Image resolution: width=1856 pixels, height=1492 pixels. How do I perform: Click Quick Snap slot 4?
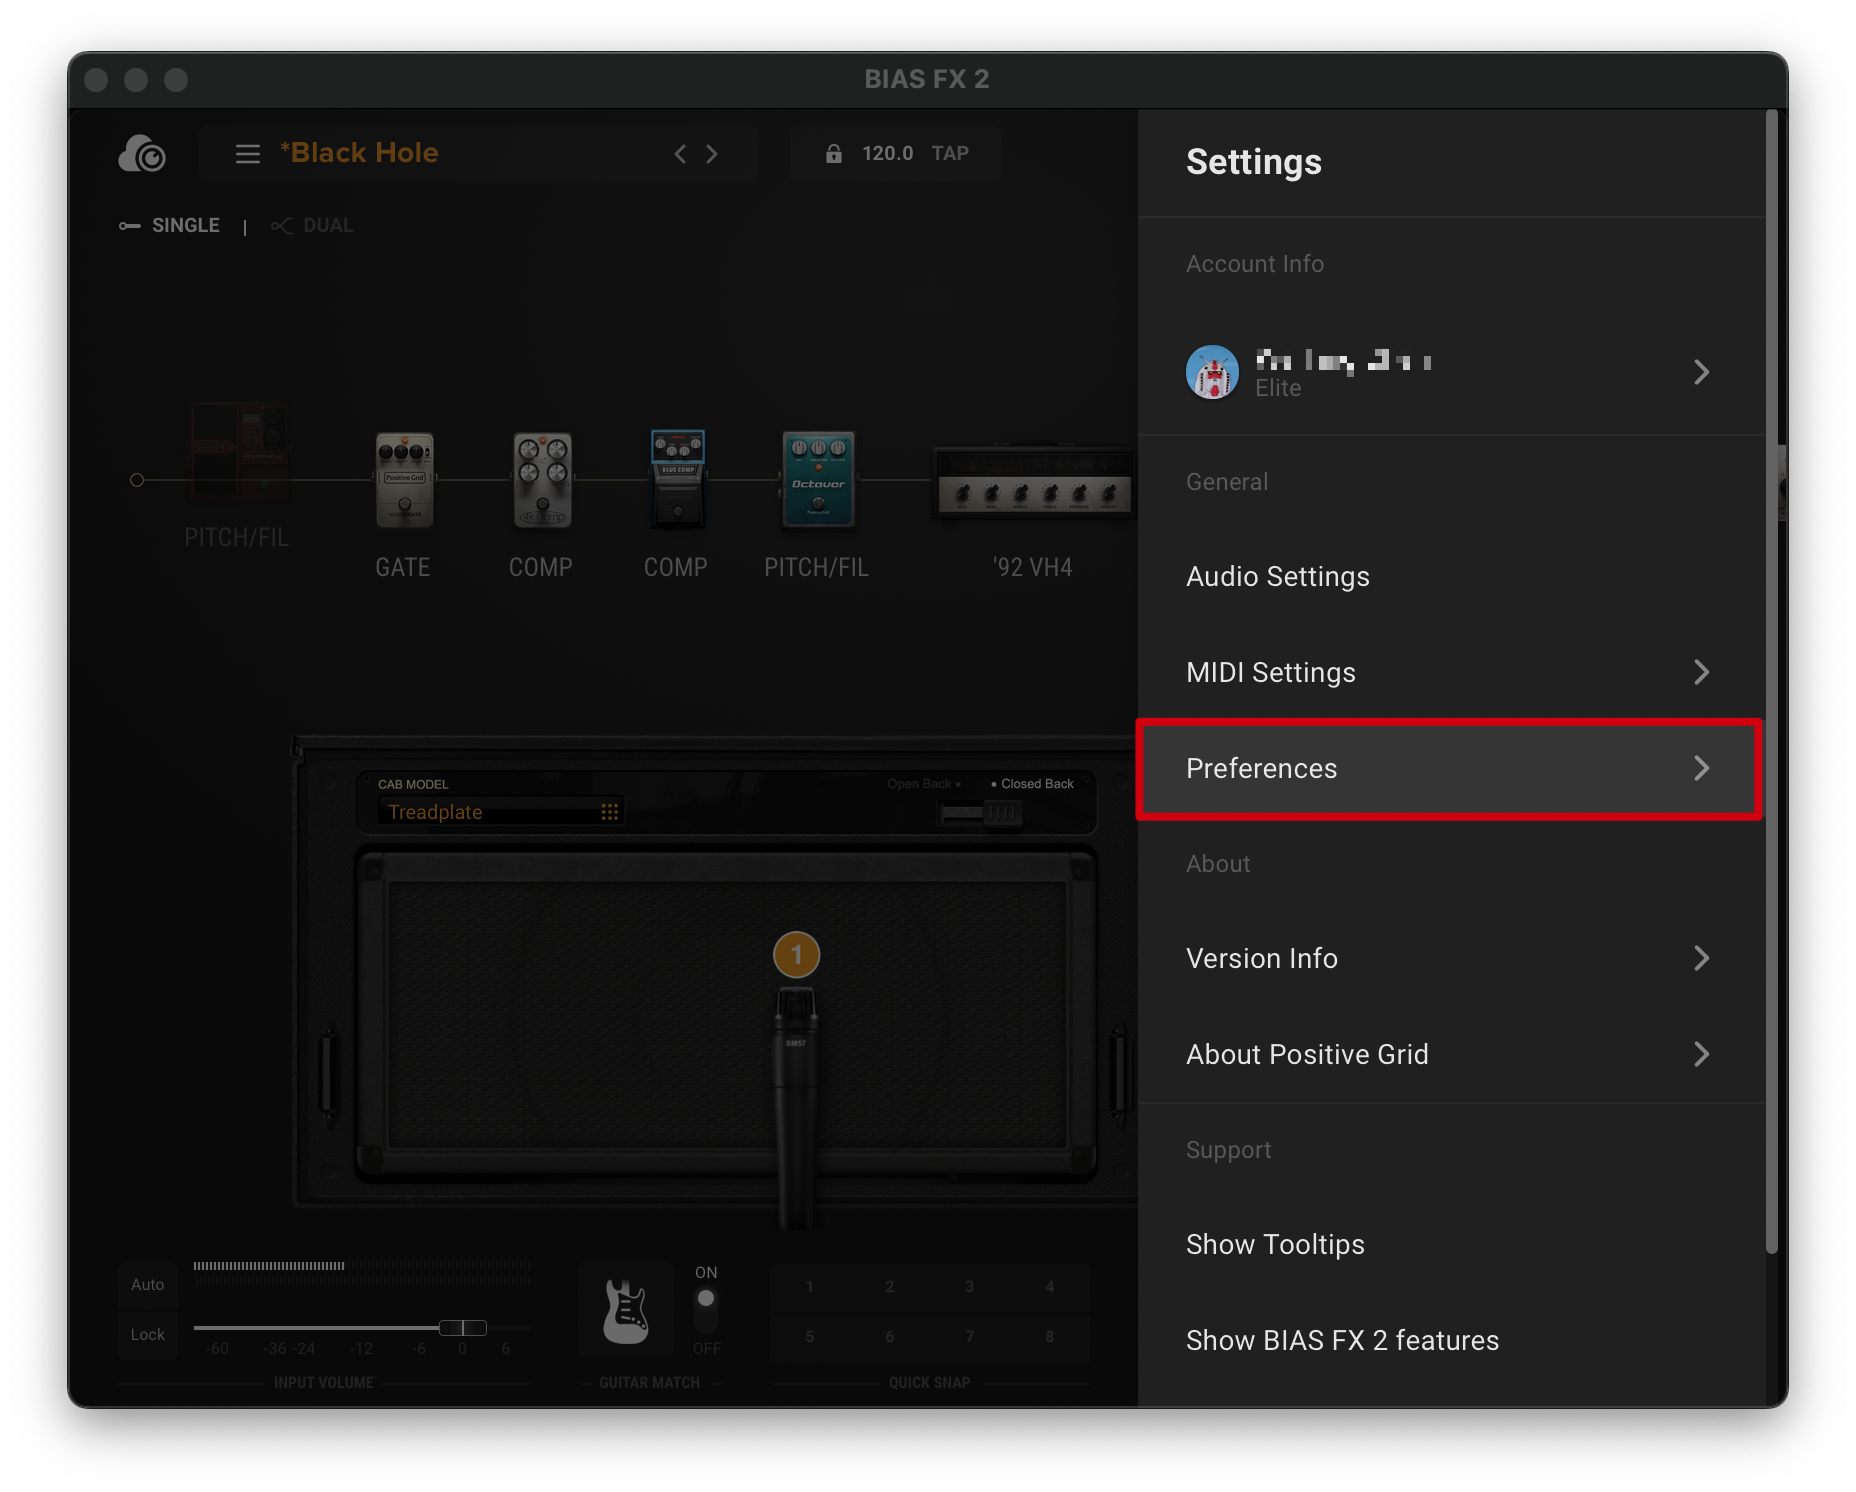tap(1049, 1287)
